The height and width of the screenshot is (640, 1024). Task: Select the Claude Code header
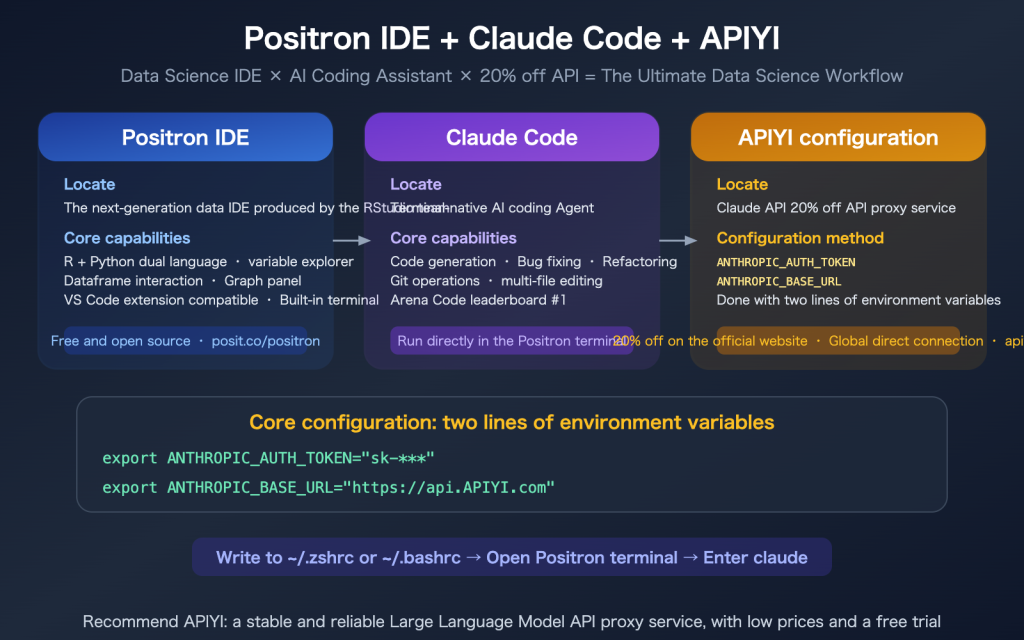click(511, 137)
